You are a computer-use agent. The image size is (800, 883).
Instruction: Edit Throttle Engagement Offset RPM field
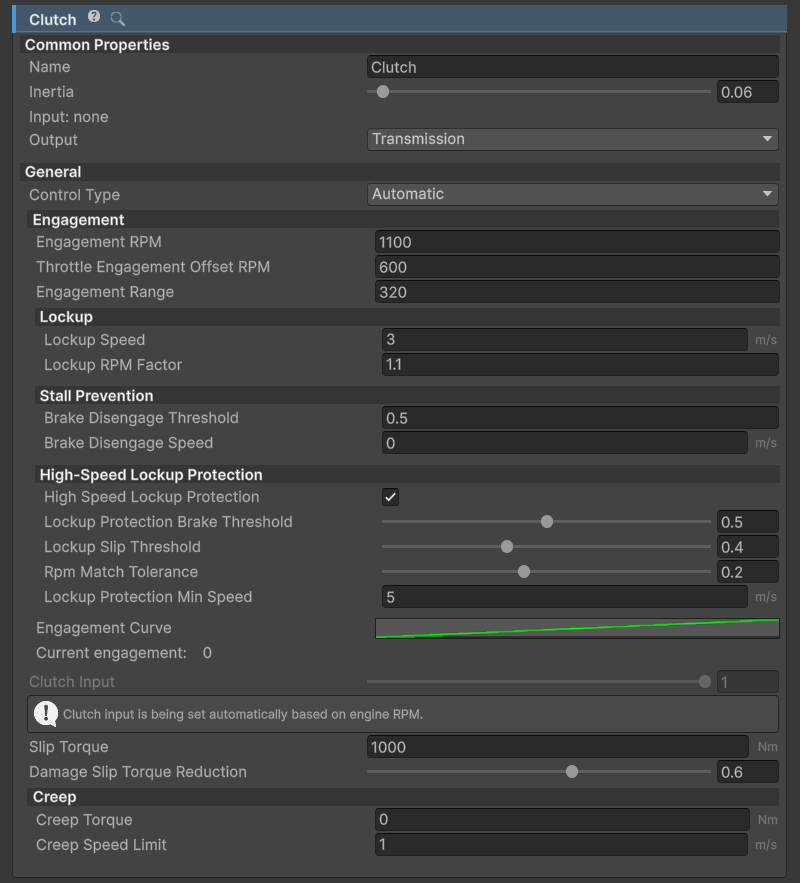point(577,267)
